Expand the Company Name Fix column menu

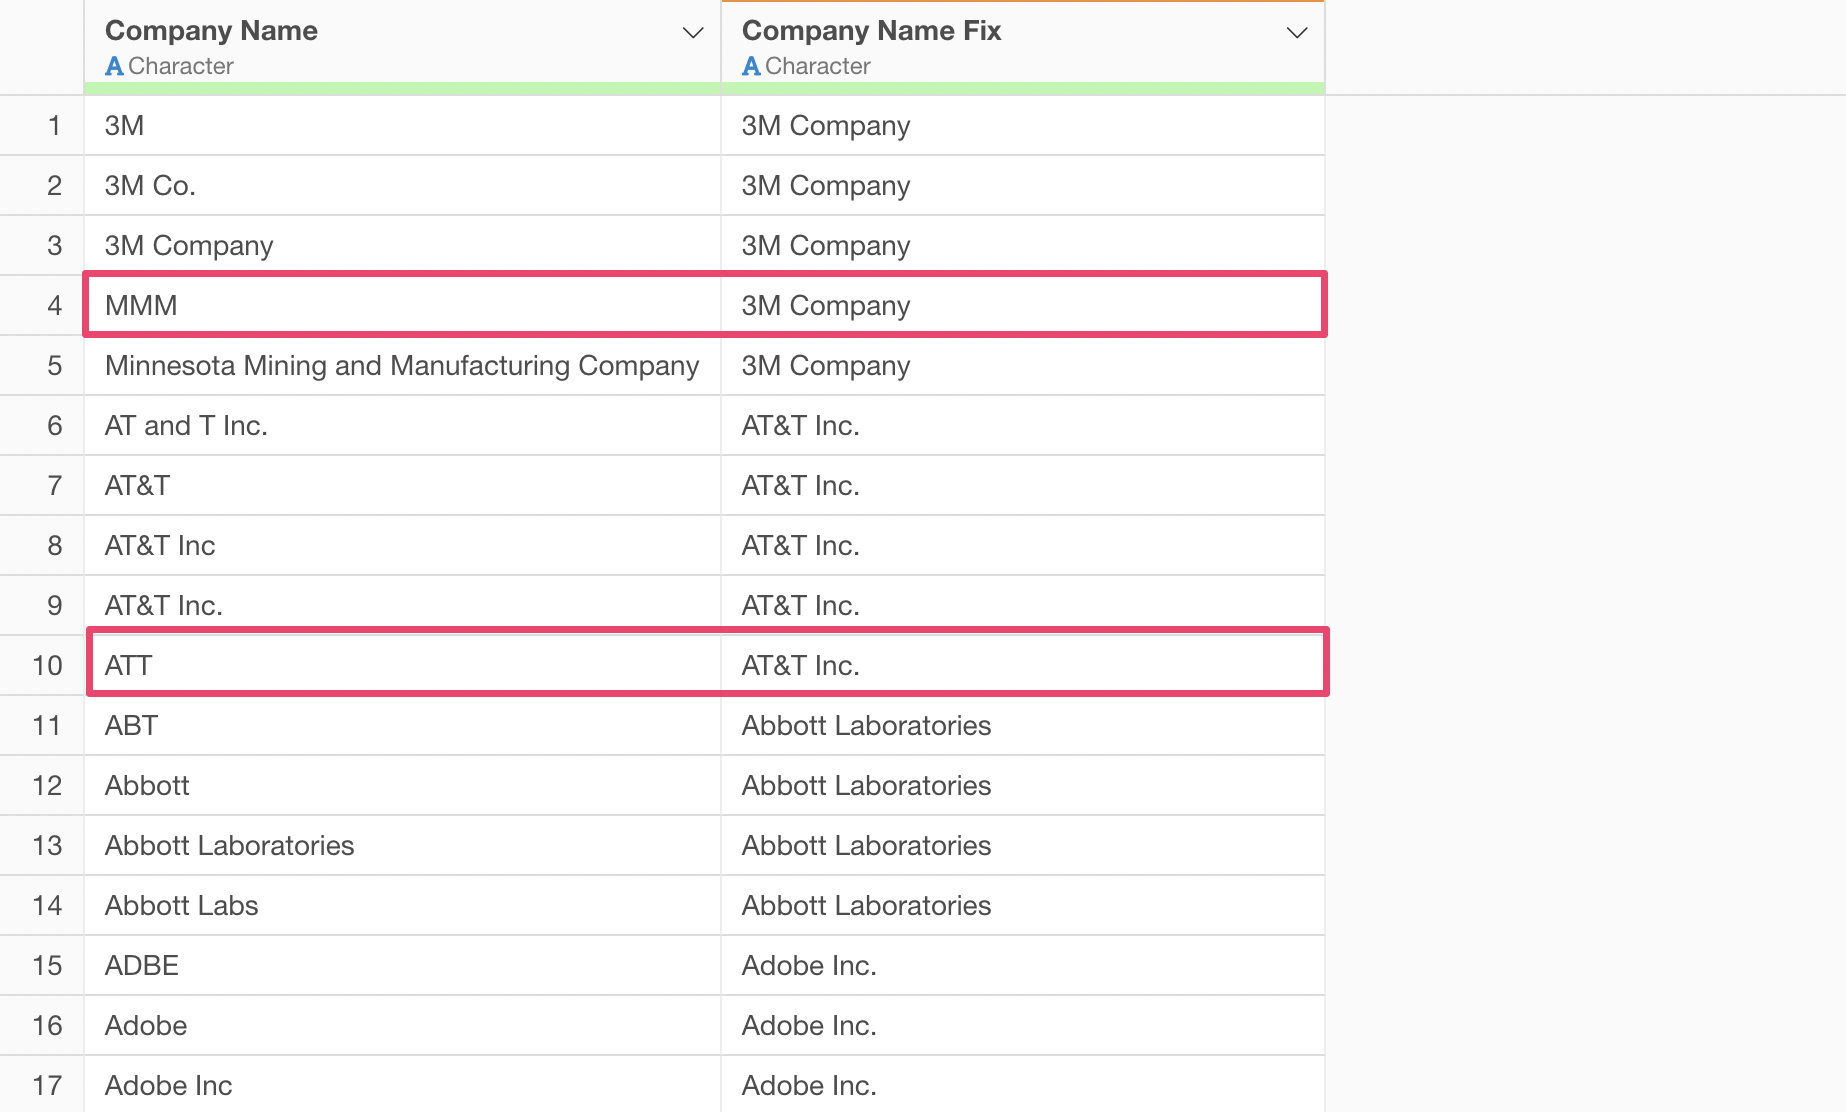pyautogui.click(x=1296, y=33)
